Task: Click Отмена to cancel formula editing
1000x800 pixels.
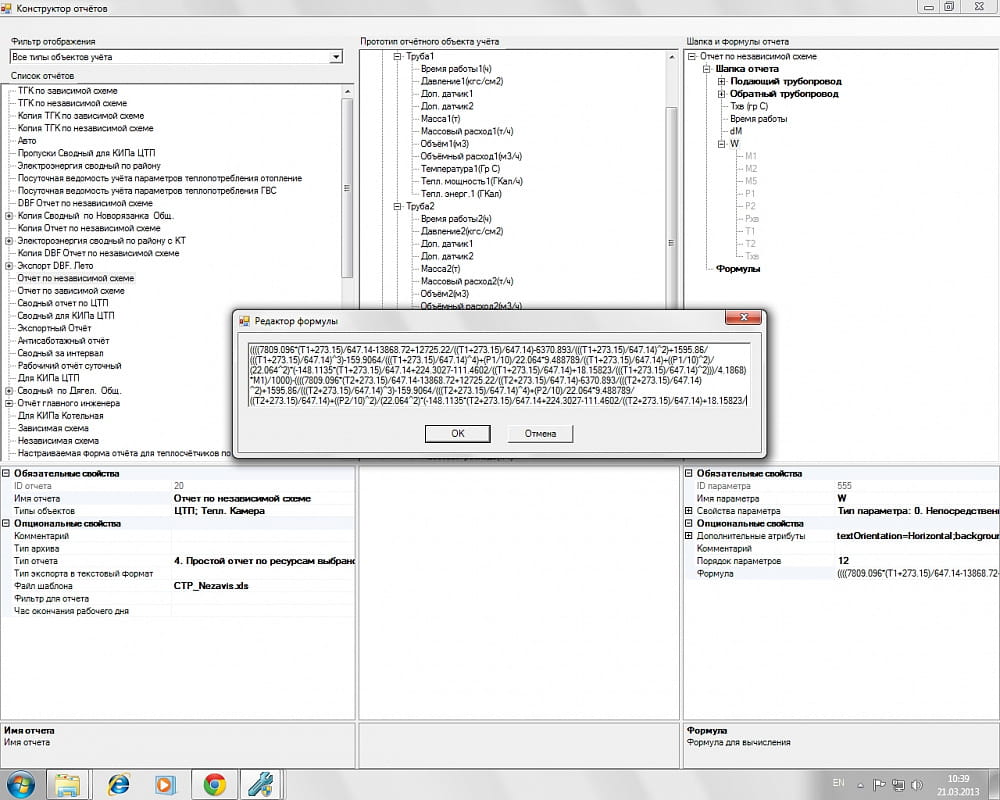Action: coord(540,433)
